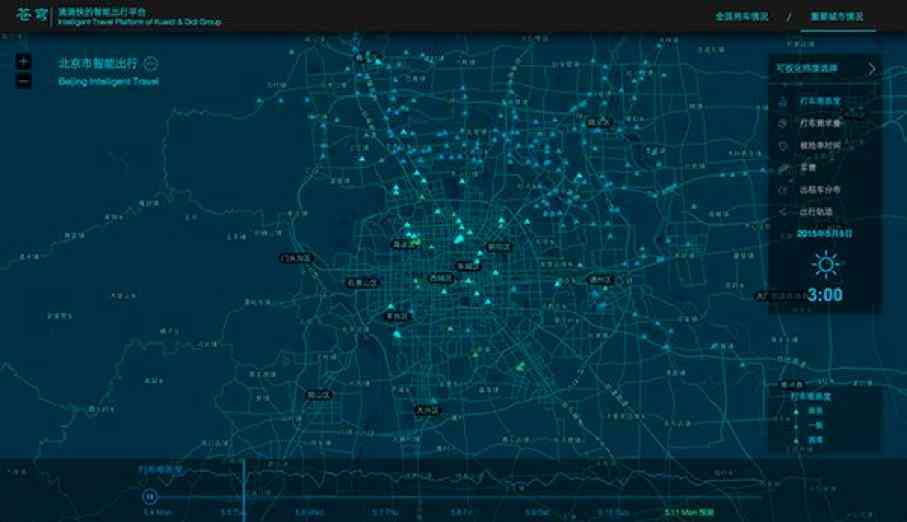This screenshot has height=522, width=907.
Task: Click the timeline playhead marker
Action: tap(244, 491)
